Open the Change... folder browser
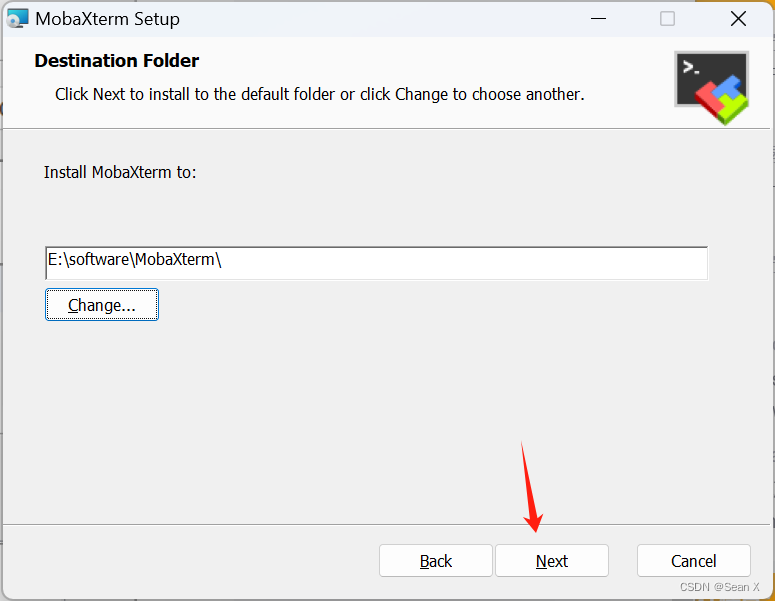 [x=102, y=305]
